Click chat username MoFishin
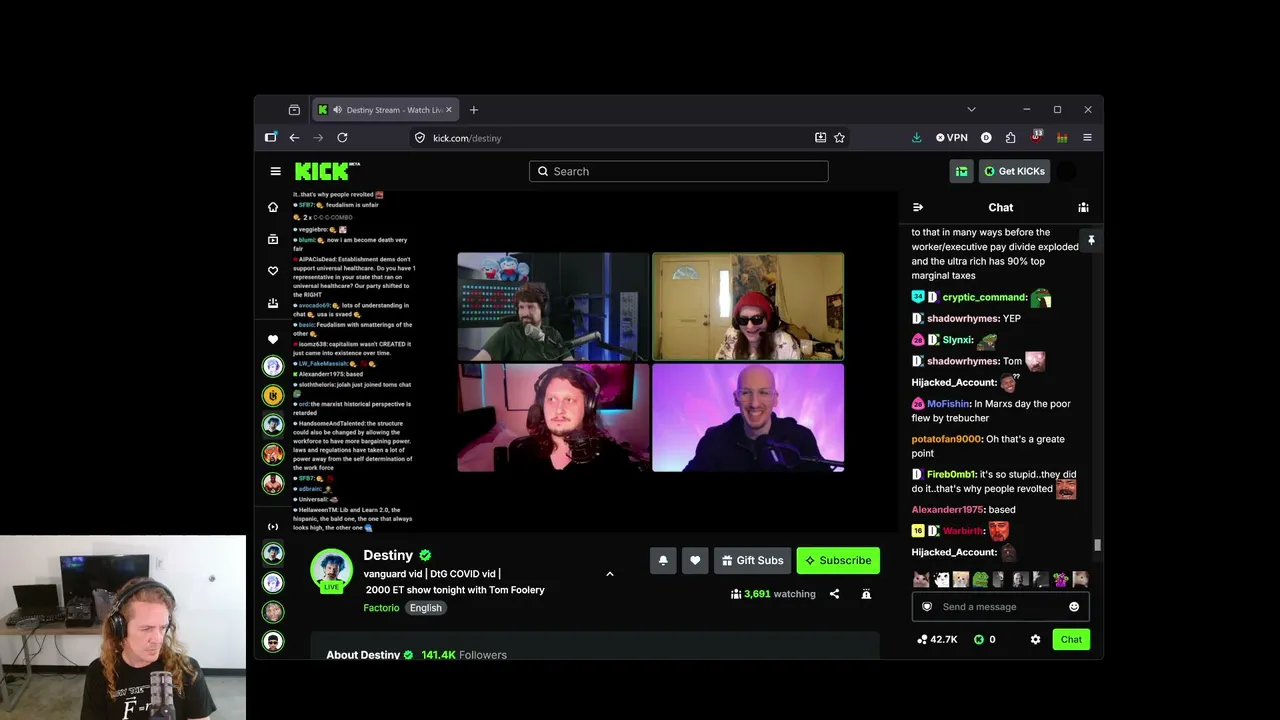 (x=948, y=404)
